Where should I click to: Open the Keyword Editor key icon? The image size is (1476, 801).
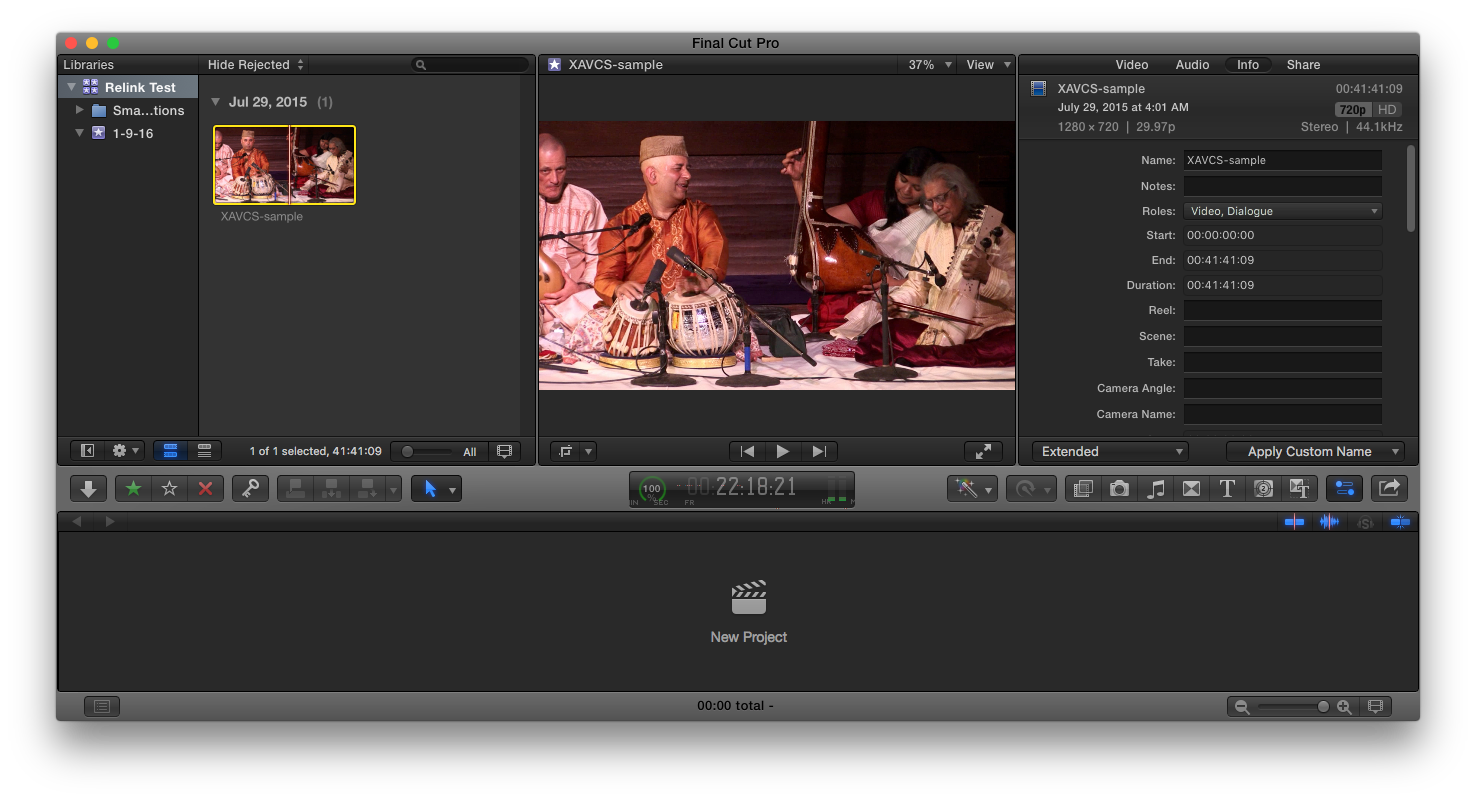pos(250,489)
